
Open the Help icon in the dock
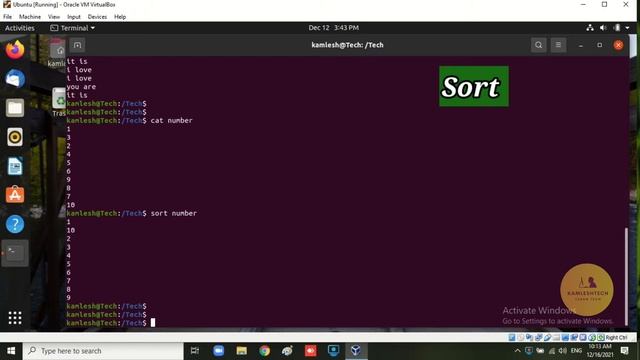tap(15, 224)
